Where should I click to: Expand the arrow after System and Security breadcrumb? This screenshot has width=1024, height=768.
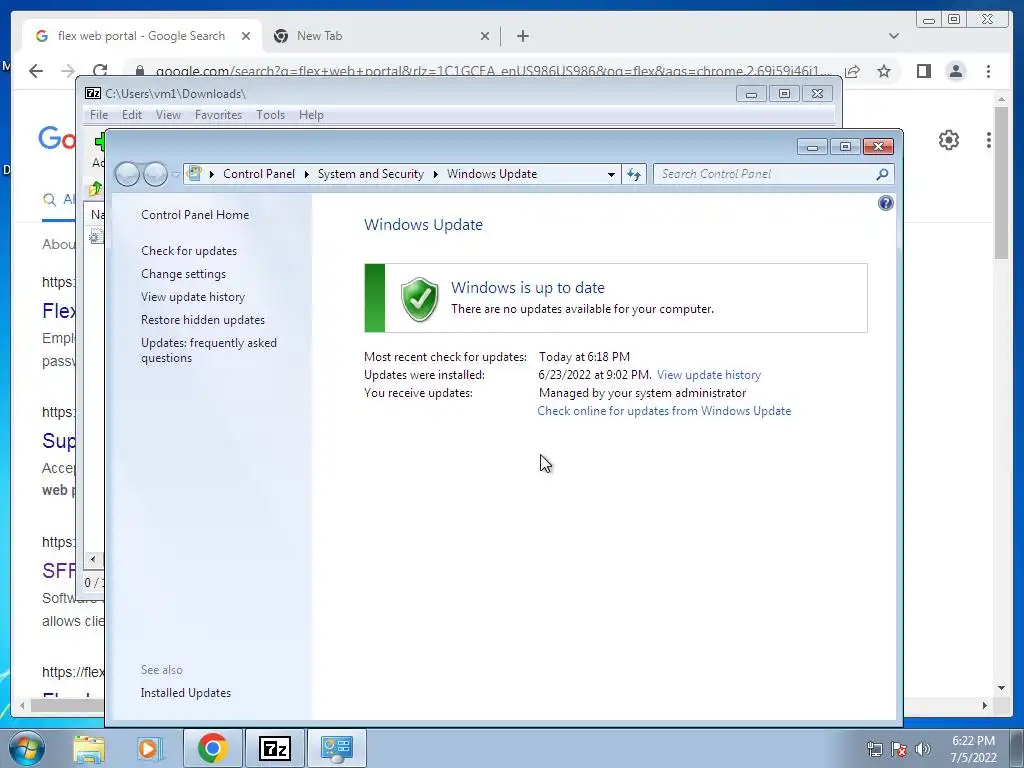click(x=435, y=174)
